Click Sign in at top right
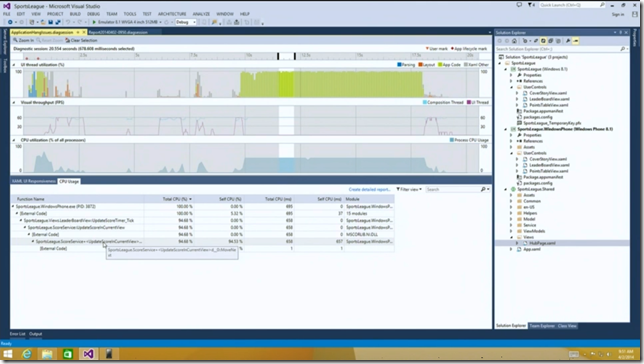Viewport: 644px width, 364px height. 618,14
